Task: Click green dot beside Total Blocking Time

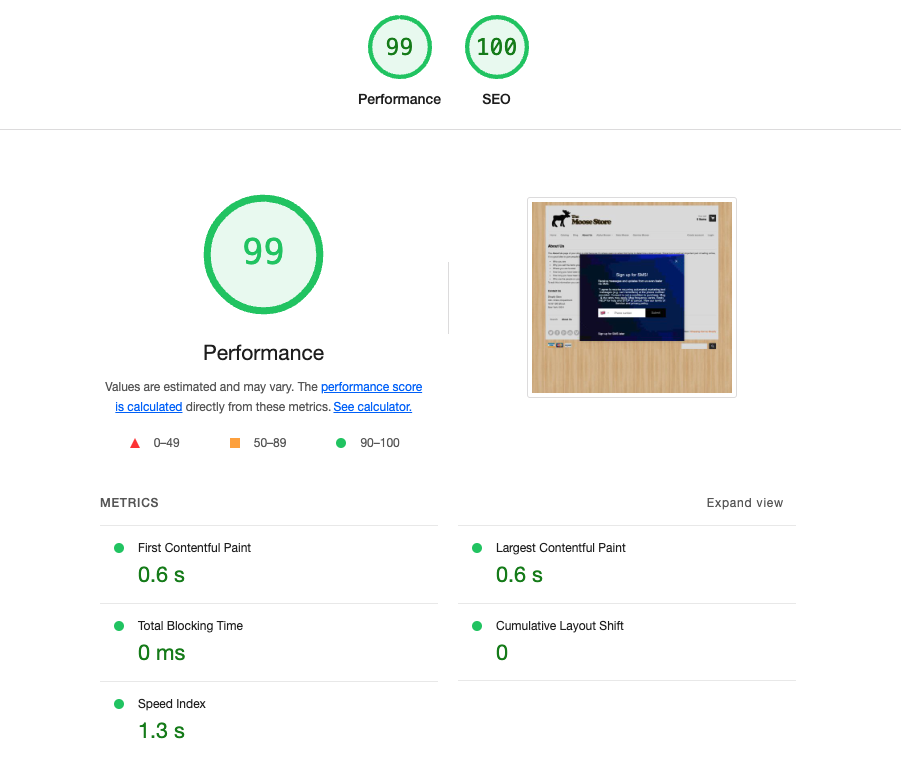Action: [x=119, y=626]
